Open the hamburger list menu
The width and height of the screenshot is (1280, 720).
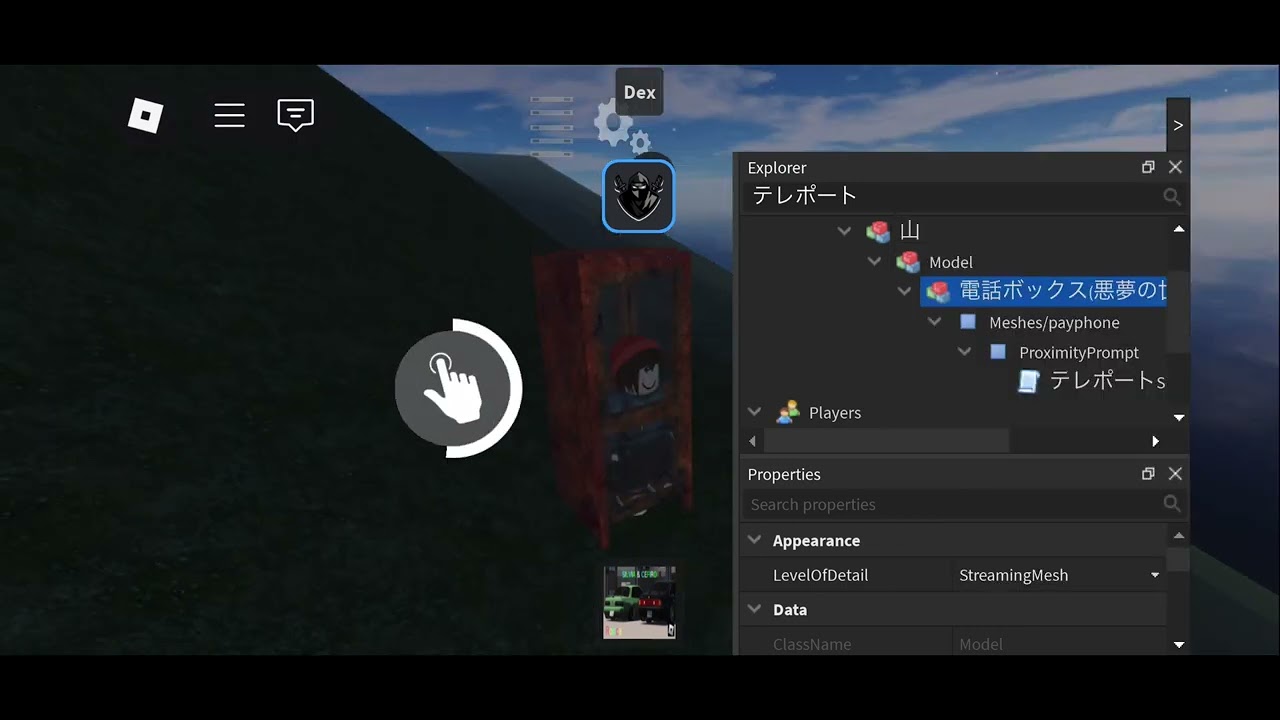(x=229, y=115)
